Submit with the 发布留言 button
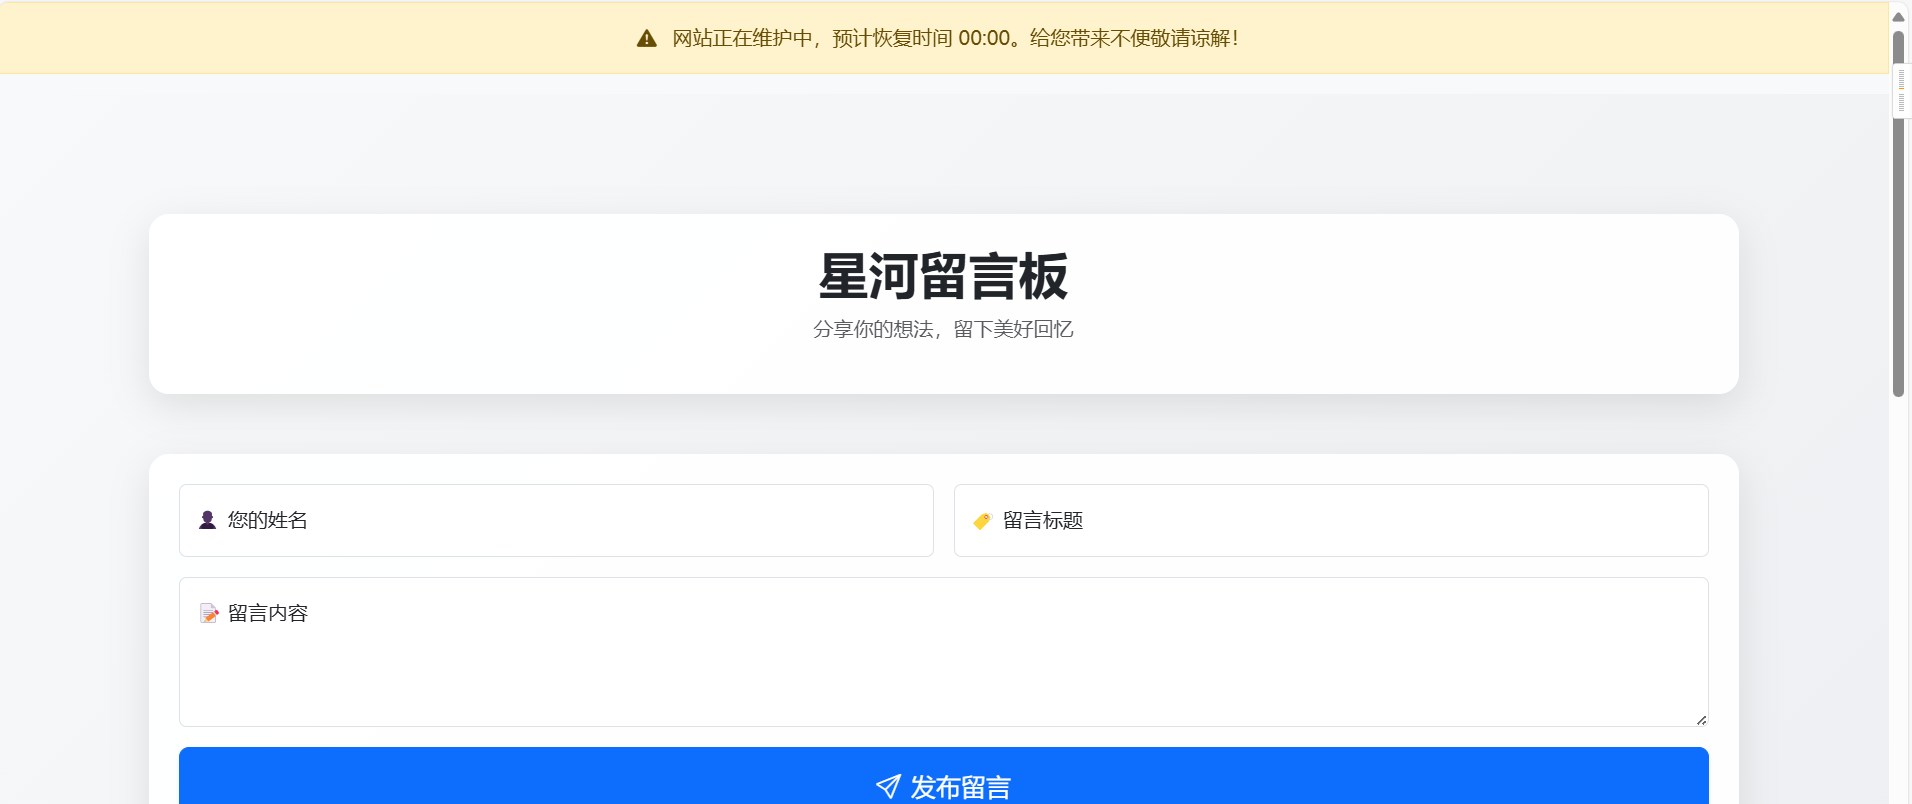1912x804 pixels. (x=944, y=776)
